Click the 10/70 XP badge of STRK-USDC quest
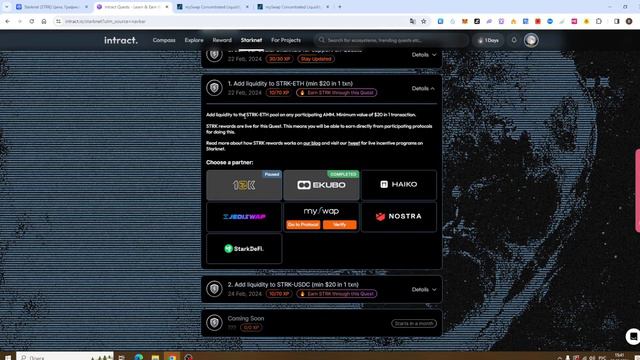The height and width of the screenshot is (360, 640). click(279, 294)
